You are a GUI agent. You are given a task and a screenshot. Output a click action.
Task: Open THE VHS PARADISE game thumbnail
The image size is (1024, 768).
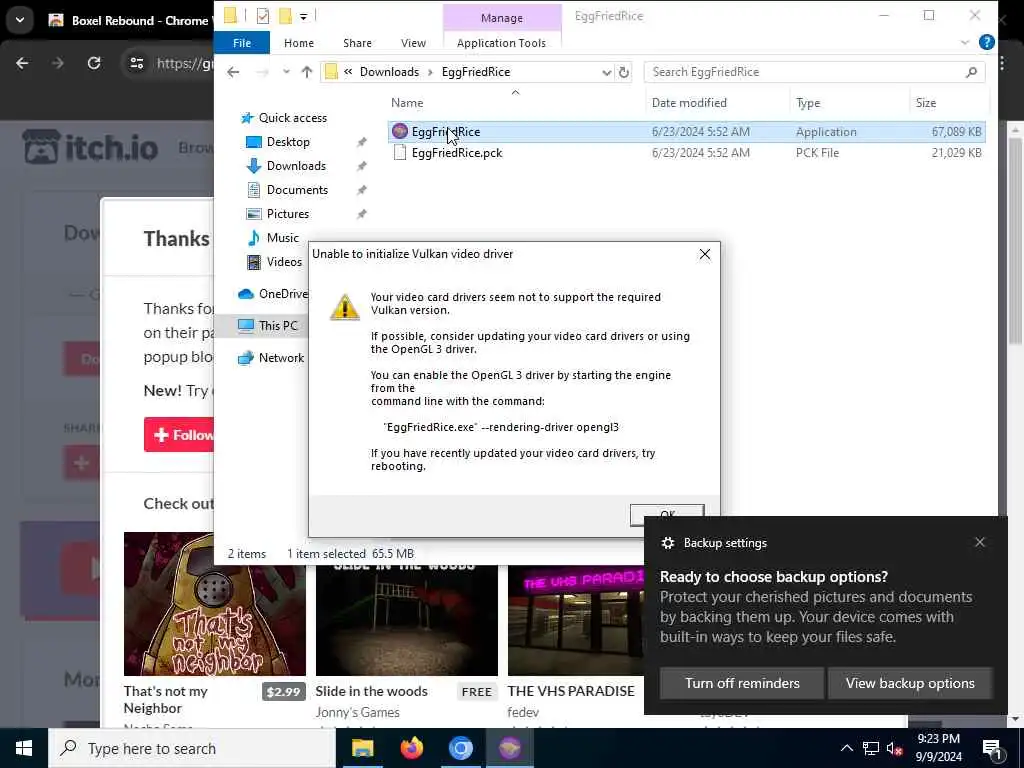tap(576, 620)
